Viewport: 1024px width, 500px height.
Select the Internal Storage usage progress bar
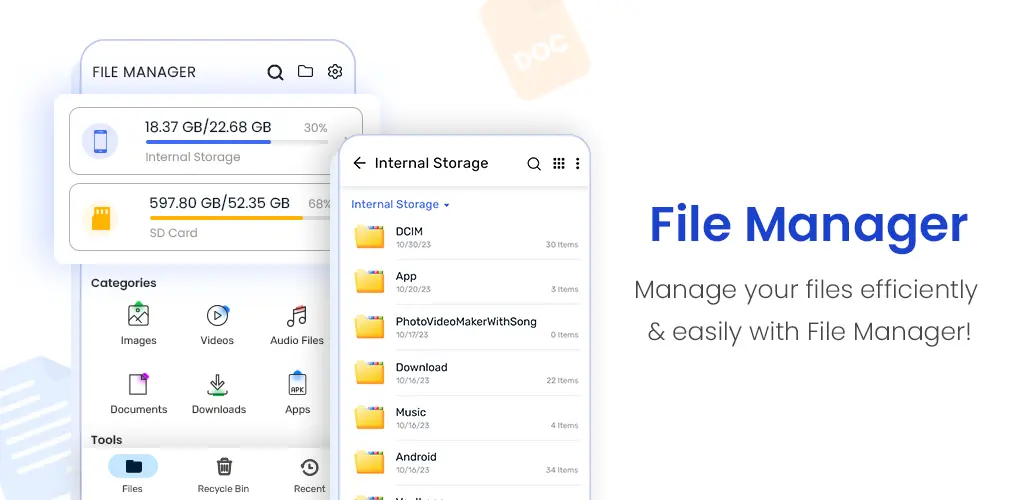[x=236, y=142]
